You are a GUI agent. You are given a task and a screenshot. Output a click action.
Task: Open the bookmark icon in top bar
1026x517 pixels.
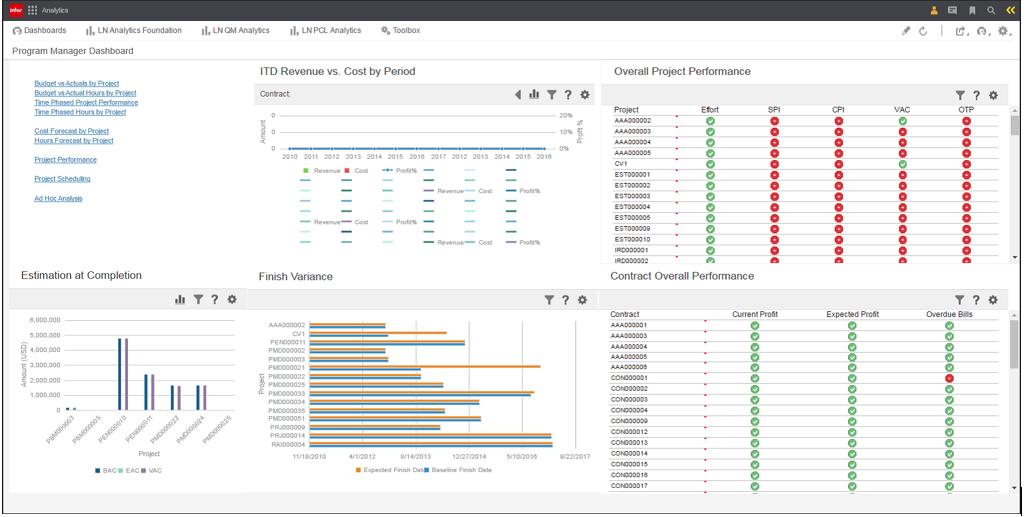coord(972,10)
